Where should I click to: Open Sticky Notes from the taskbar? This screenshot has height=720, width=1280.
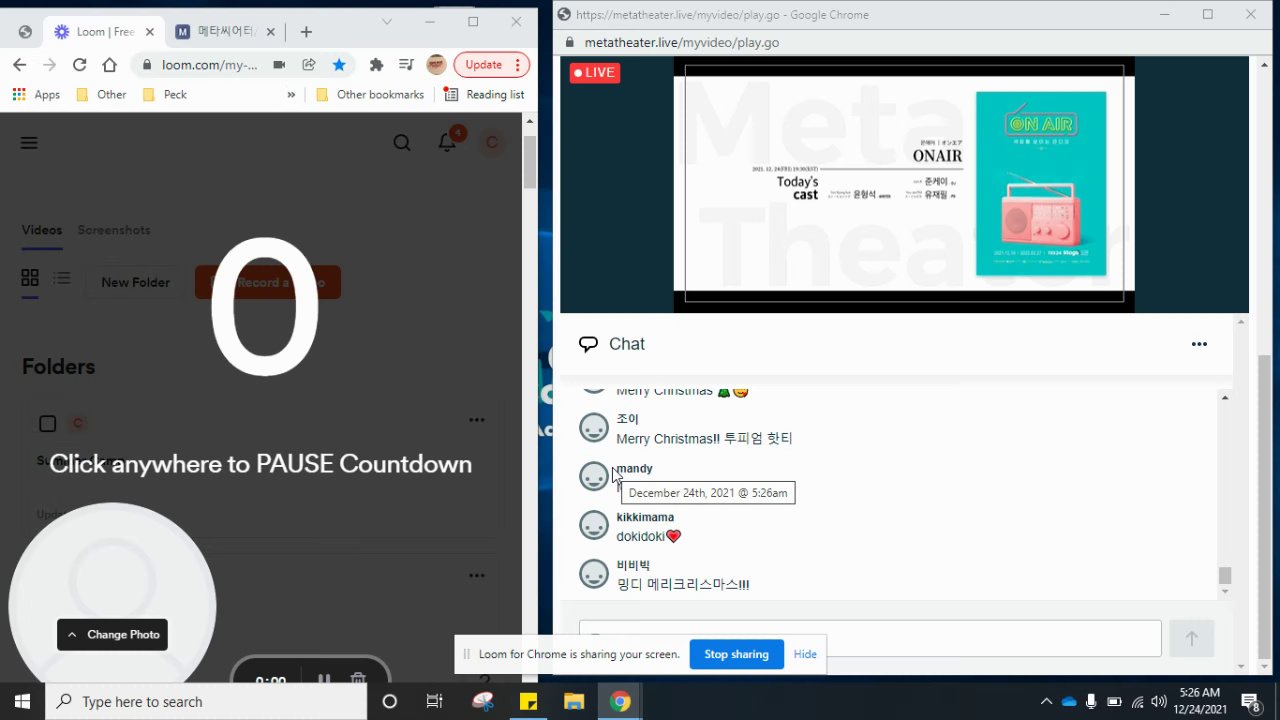pyautogui.click(x=528, y=701)
